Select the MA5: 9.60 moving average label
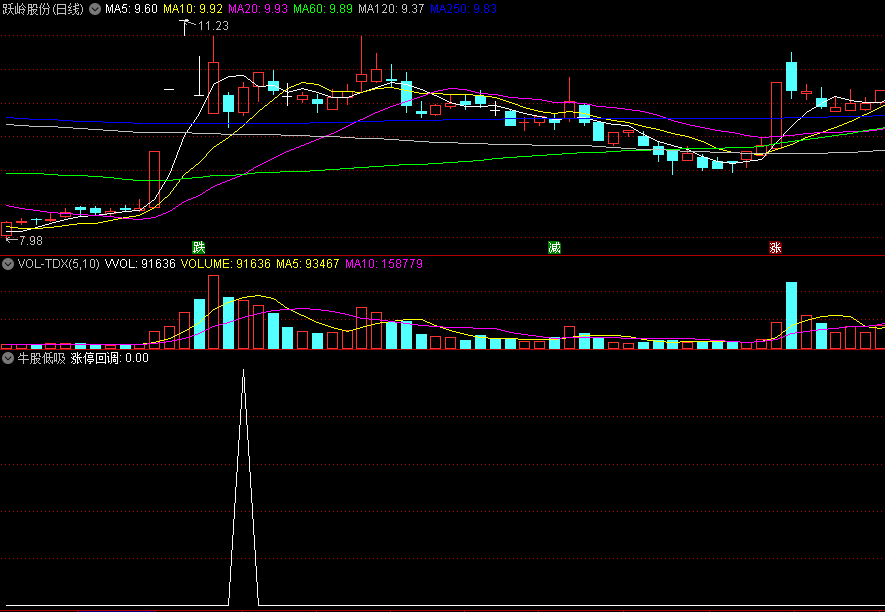Image resolution: width=885 pixels, height=612 pixels. (131, 9)
